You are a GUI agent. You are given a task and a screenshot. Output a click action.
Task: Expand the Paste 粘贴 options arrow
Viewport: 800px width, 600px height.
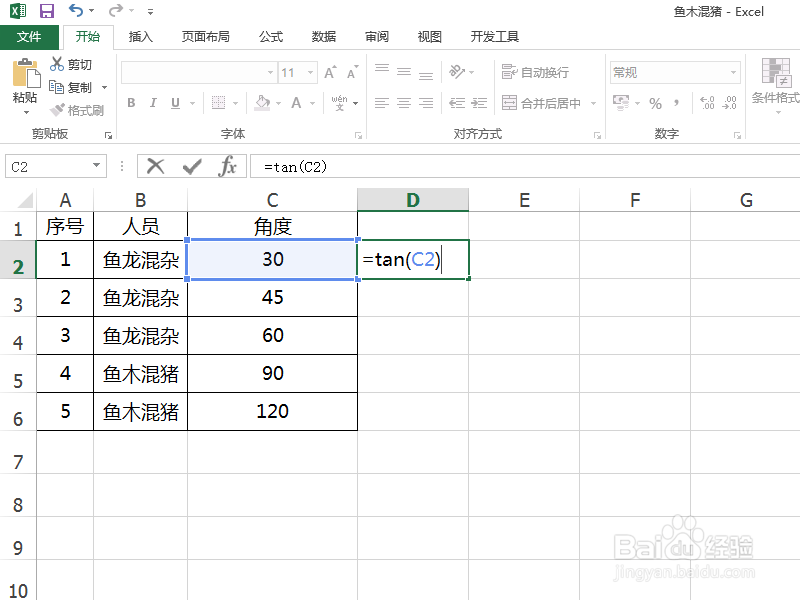26,112
